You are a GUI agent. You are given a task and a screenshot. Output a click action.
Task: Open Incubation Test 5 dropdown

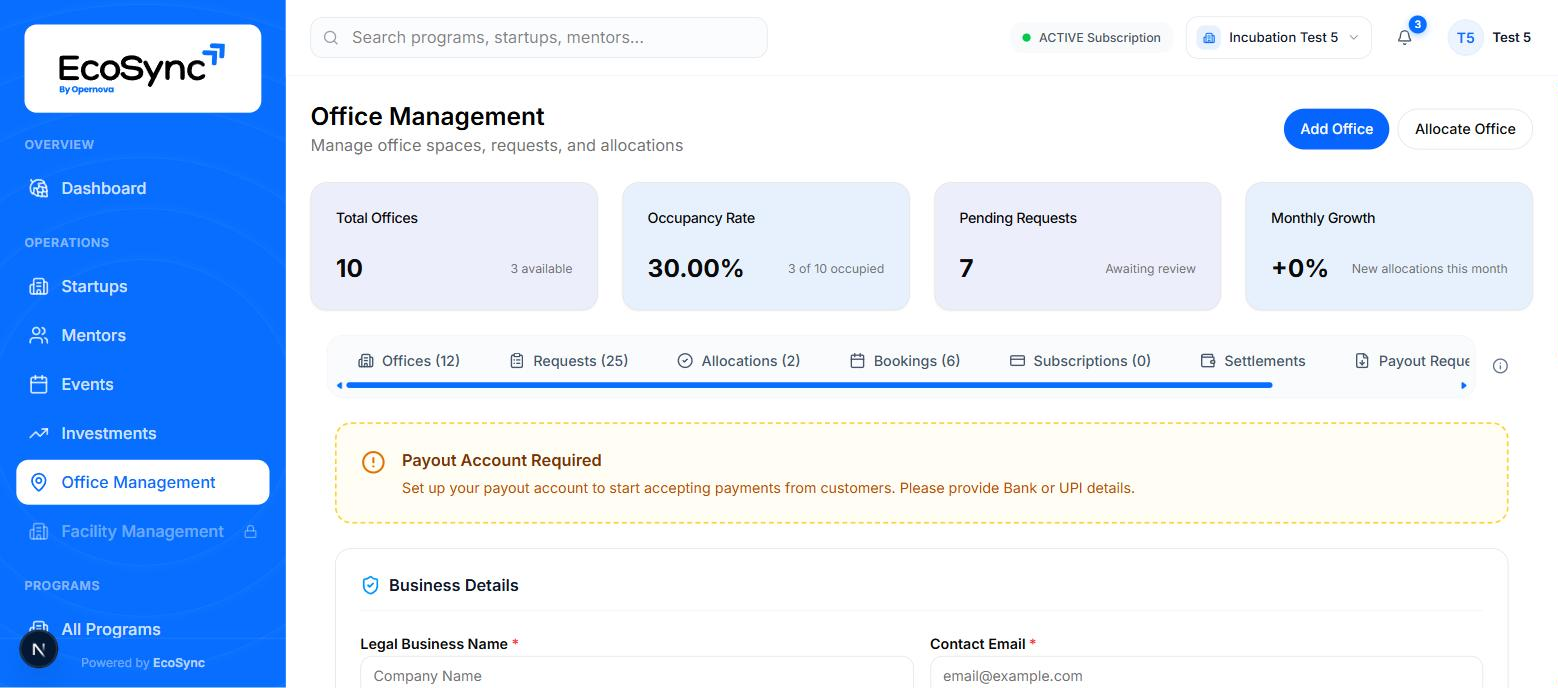[x=1279, y=38]
